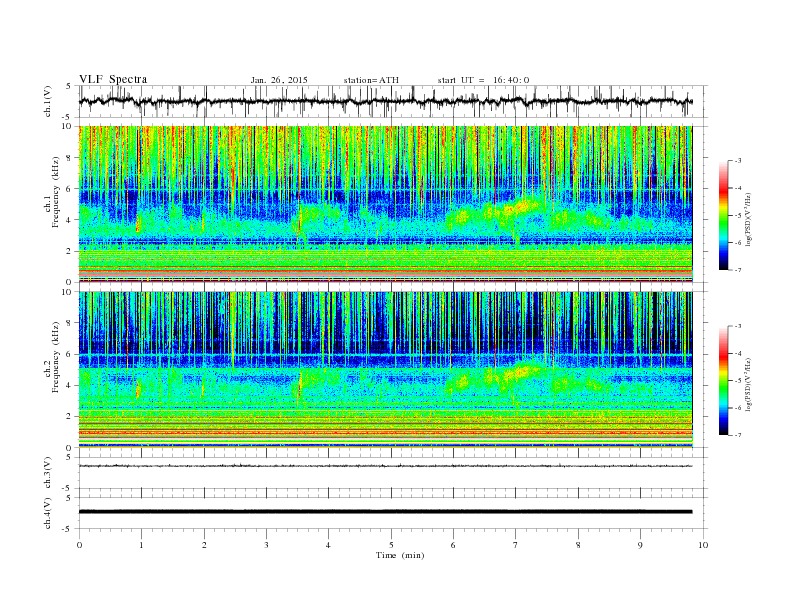Click the "8" kHz tick on ch.1 spectrogram

pos(70,158)
